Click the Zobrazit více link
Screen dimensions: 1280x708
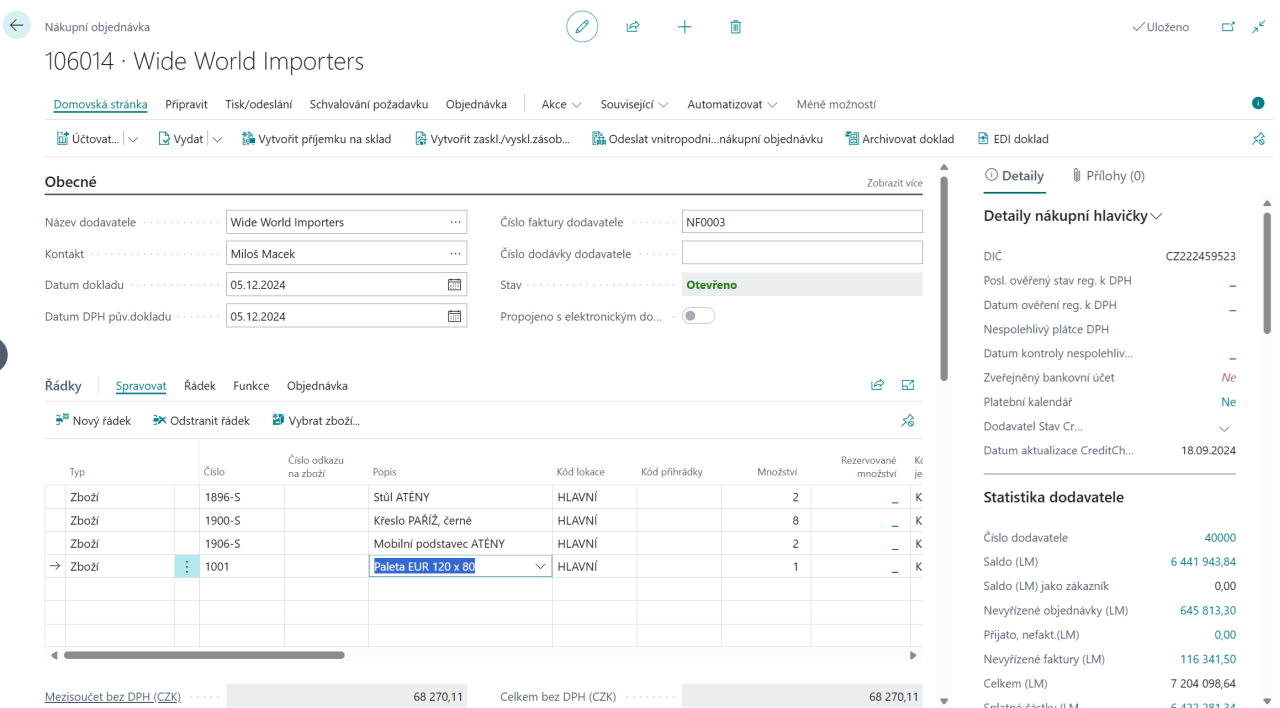(x=894, y=184)
